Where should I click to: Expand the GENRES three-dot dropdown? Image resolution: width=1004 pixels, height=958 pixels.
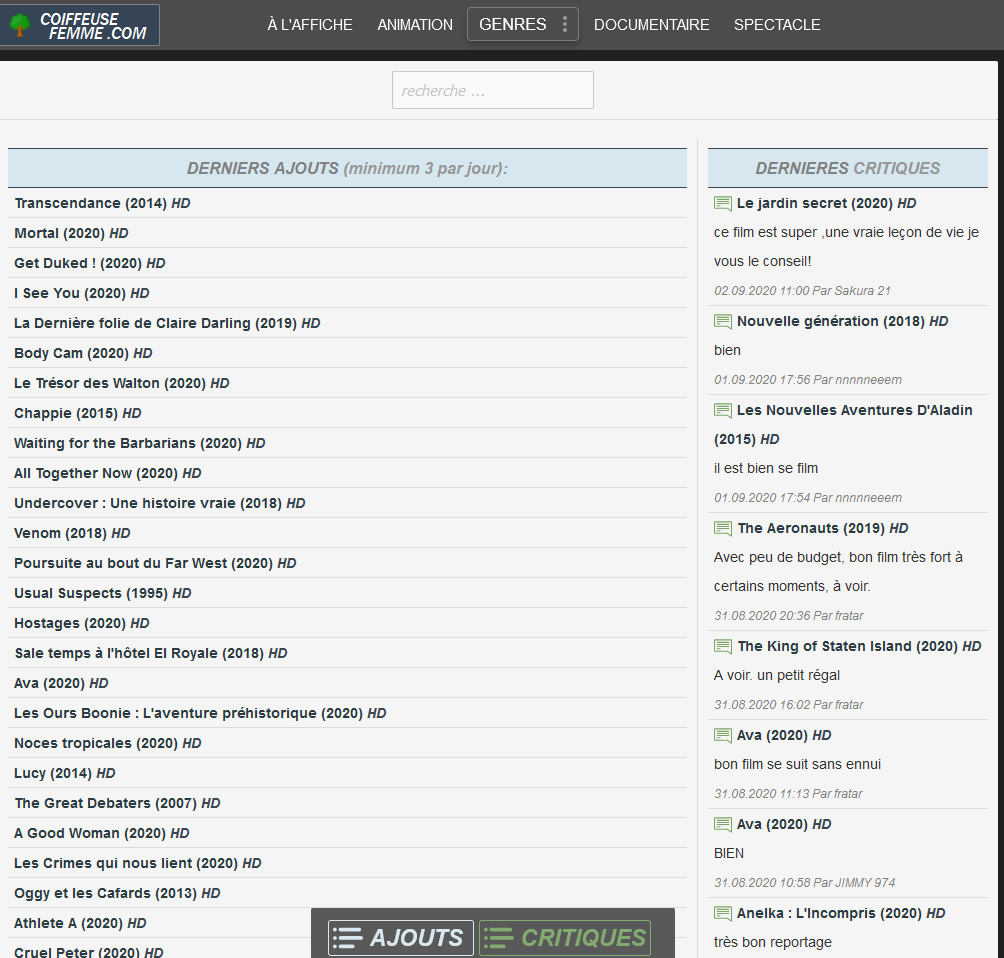[565, 24]
